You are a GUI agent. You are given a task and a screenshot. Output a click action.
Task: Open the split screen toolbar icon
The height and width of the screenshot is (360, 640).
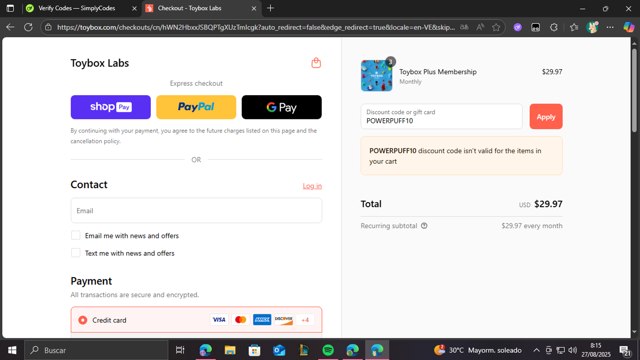(536, 27)
